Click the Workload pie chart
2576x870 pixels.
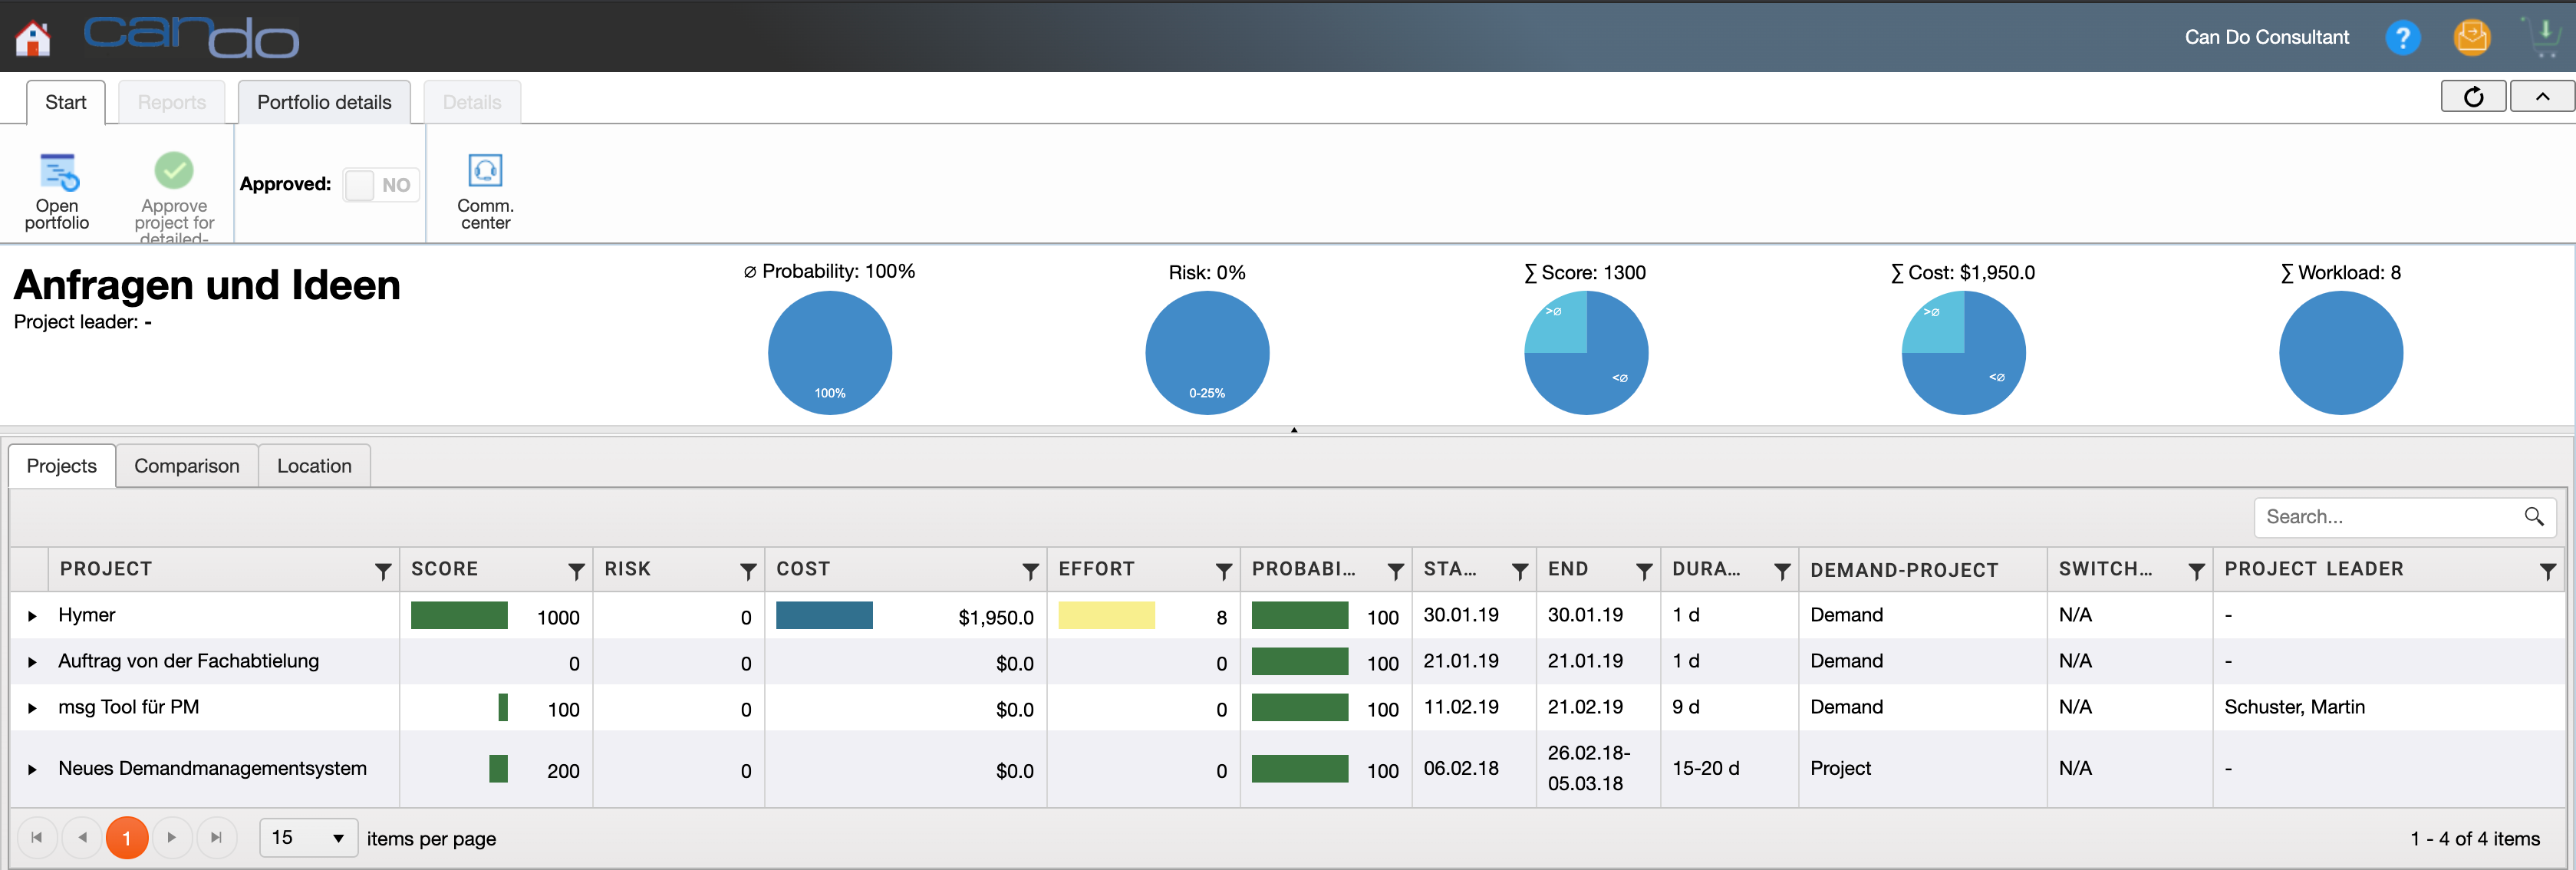click(2341, 353)
